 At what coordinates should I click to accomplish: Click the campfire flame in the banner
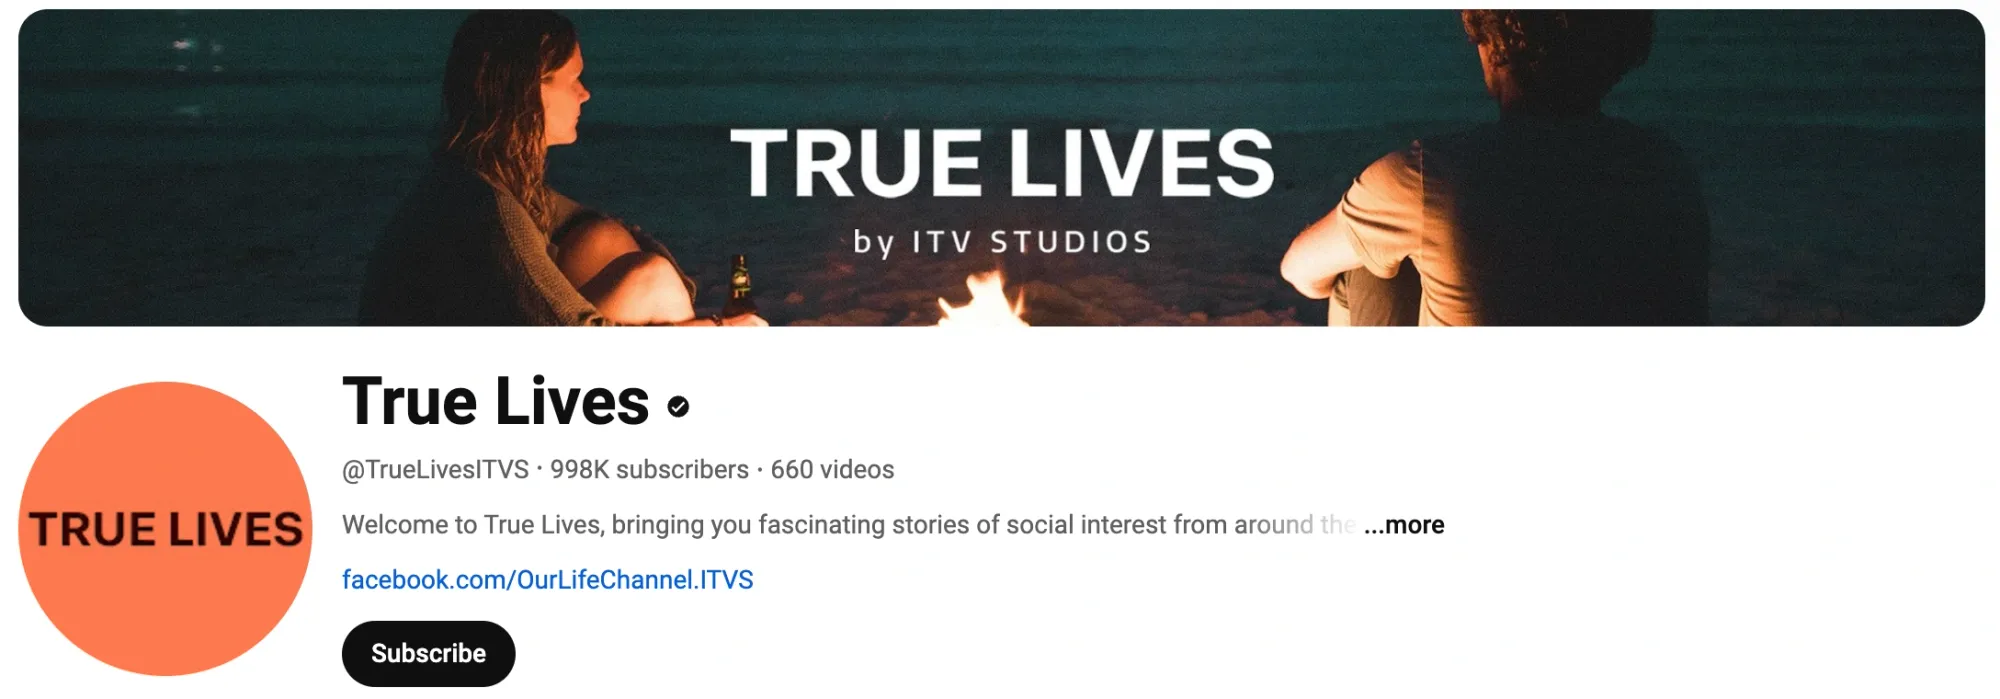pyautogui.click(x=984, y=300)
